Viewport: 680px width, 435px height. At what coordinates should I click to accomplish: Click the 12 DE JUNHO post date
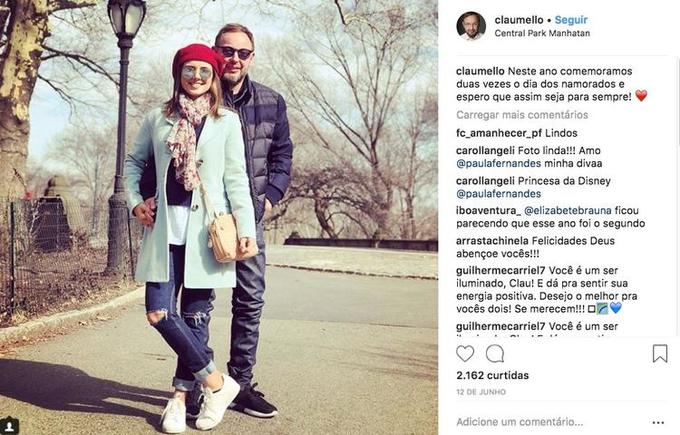tap(481, 392)
